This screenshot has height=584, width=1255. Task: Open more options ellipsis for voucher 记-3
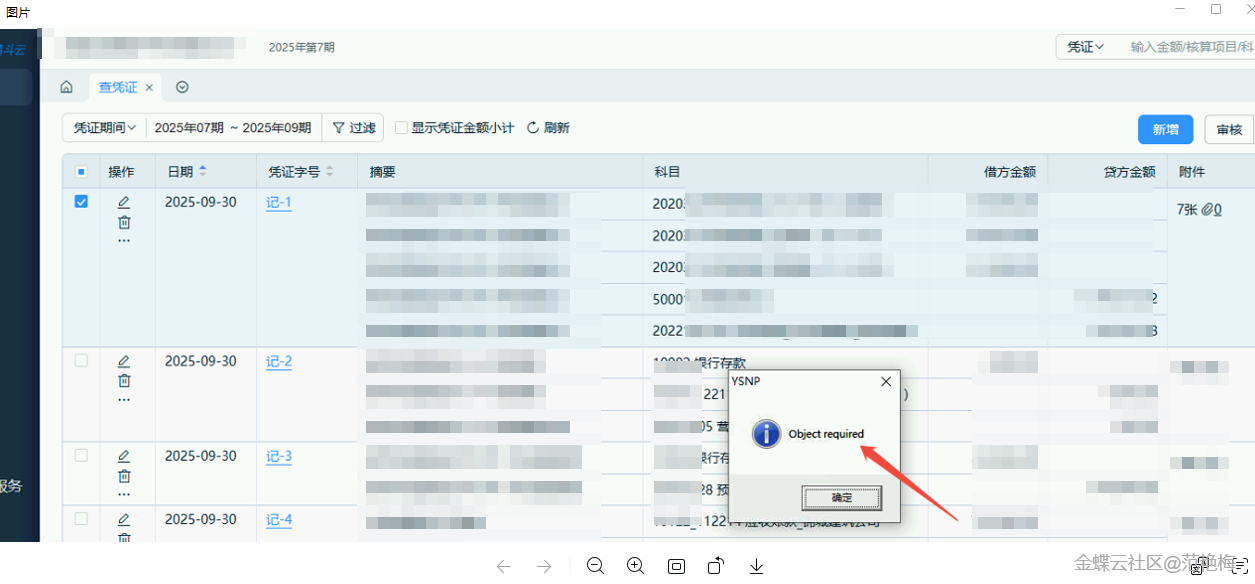point(124,494)
